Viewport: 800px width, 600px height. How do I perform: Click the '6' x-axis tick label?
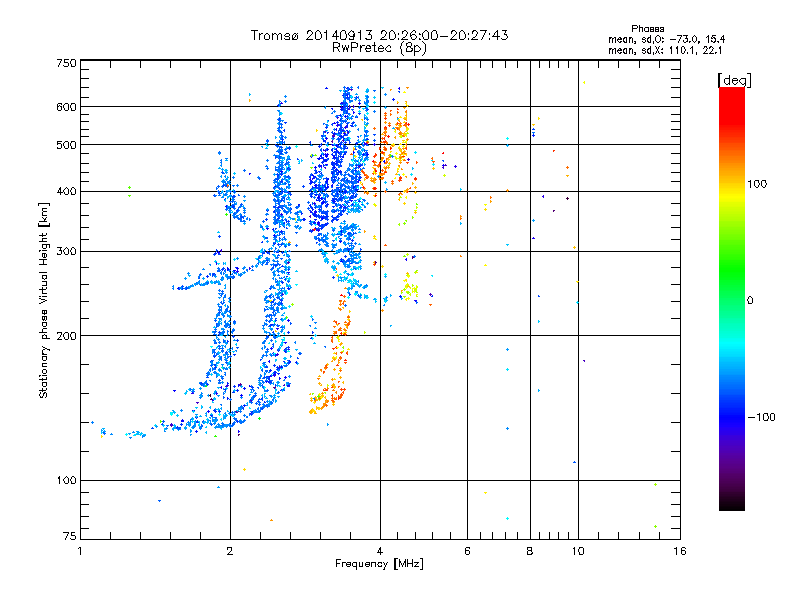point(467,551)
